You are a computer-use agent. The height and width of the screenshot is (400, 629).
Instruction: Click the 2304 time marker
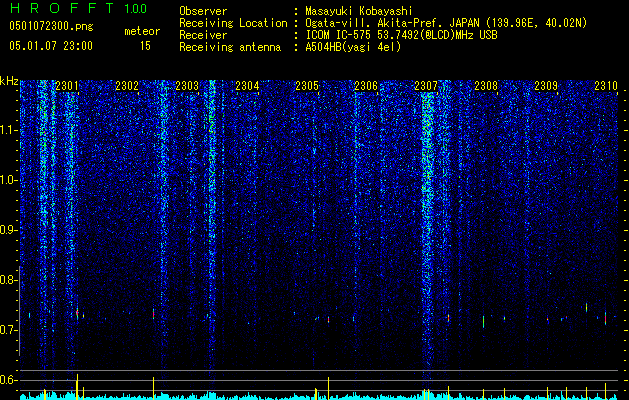click(x=247, y=86)
